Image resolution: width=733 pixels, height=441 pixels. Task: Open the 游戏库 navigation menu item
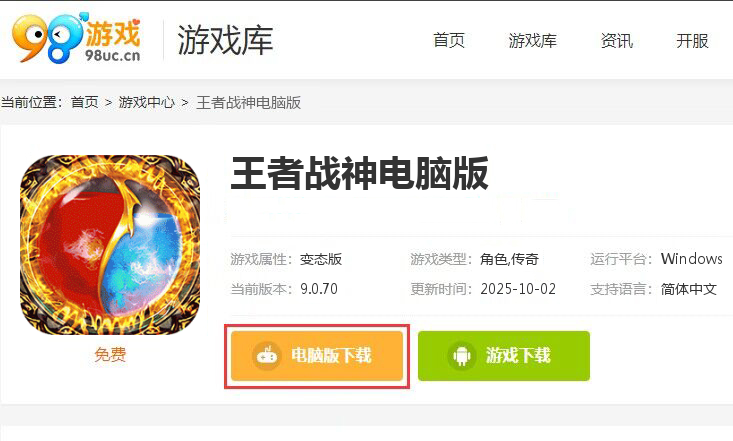coord(532,41)
